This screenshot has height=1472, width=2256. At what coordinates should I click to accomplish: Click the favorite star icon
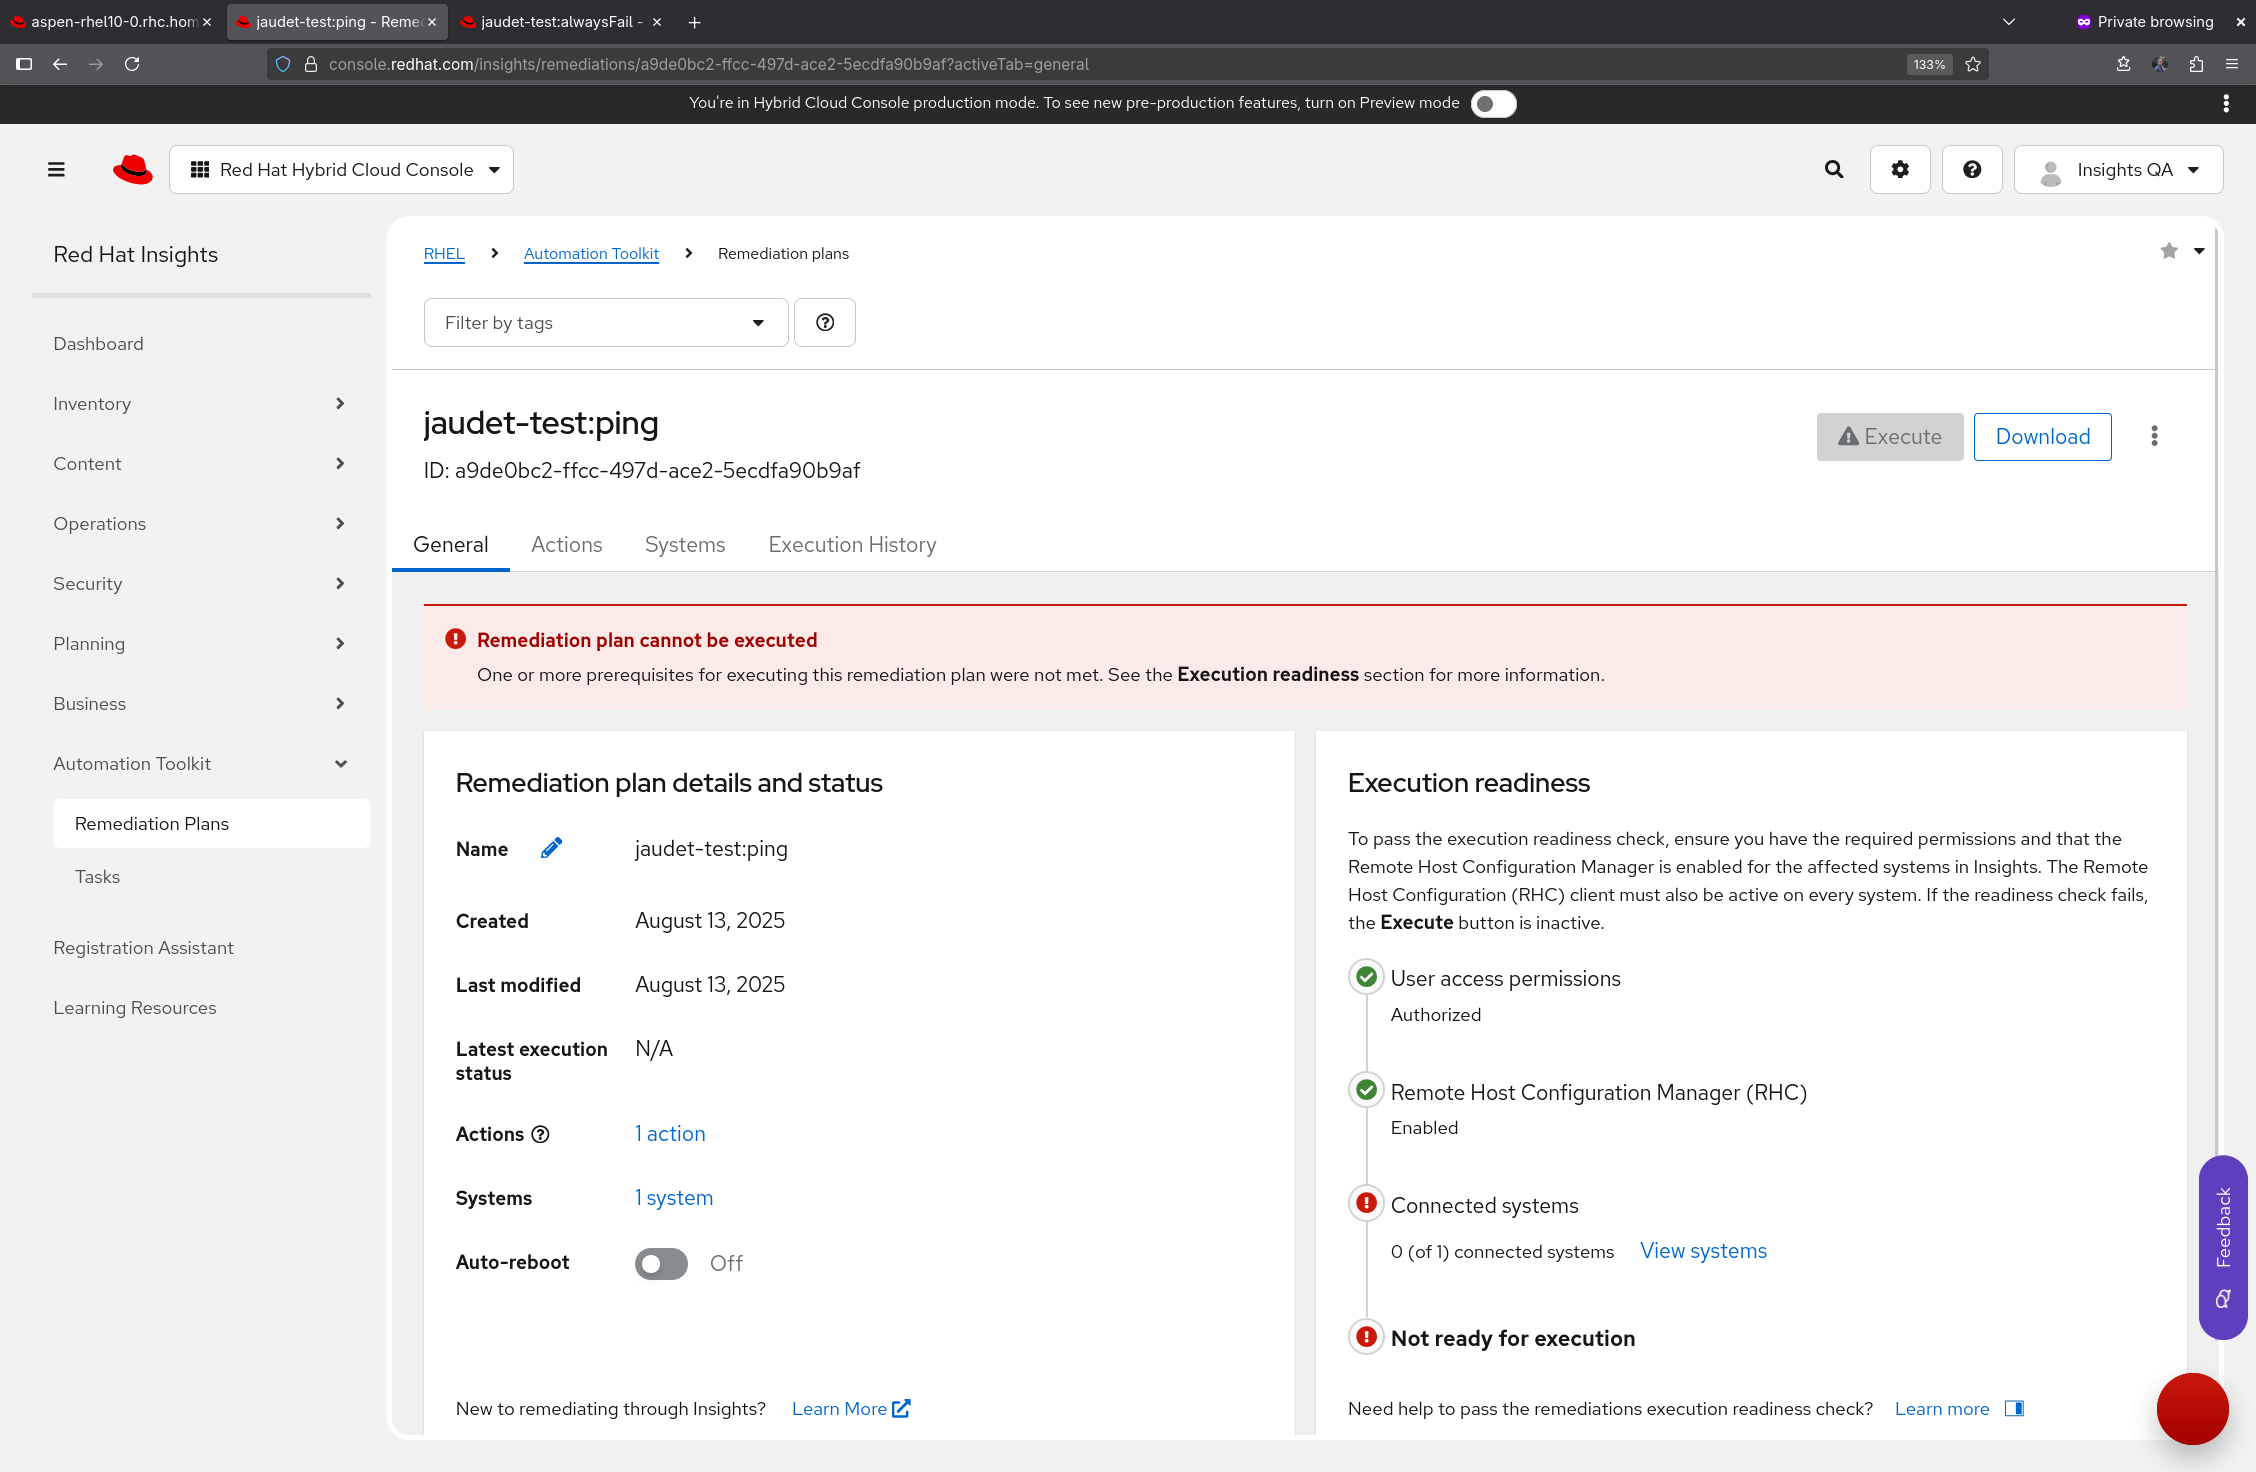coord(2168,251)
